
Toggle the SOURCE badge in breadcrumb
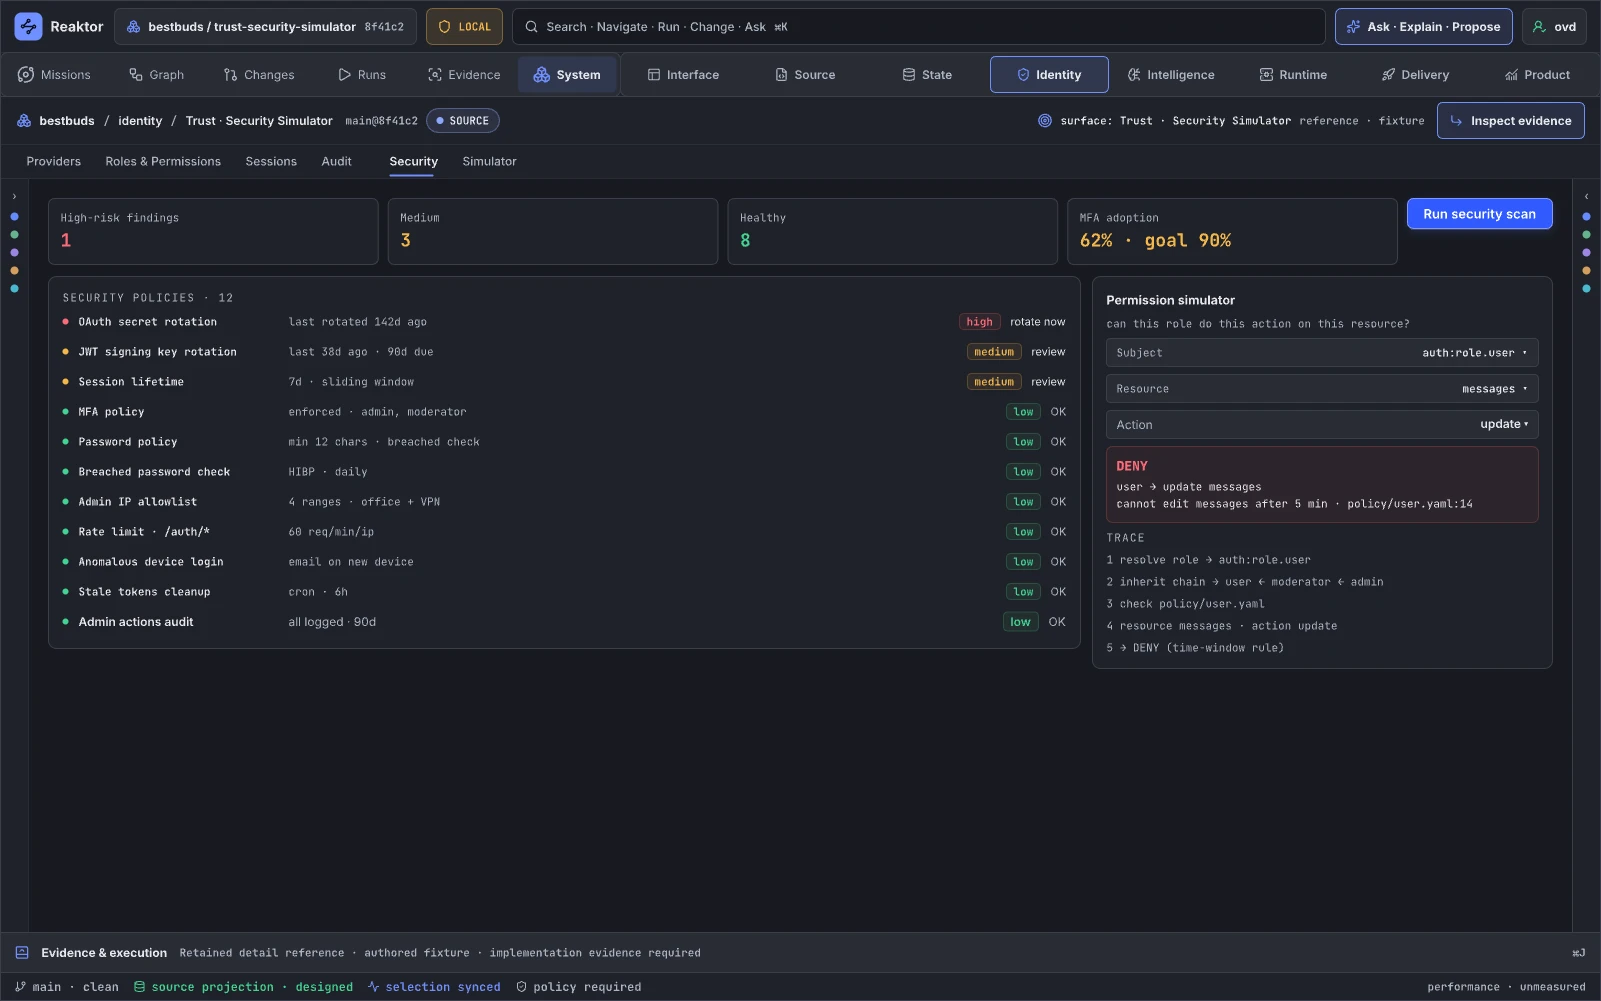point(463,121)
